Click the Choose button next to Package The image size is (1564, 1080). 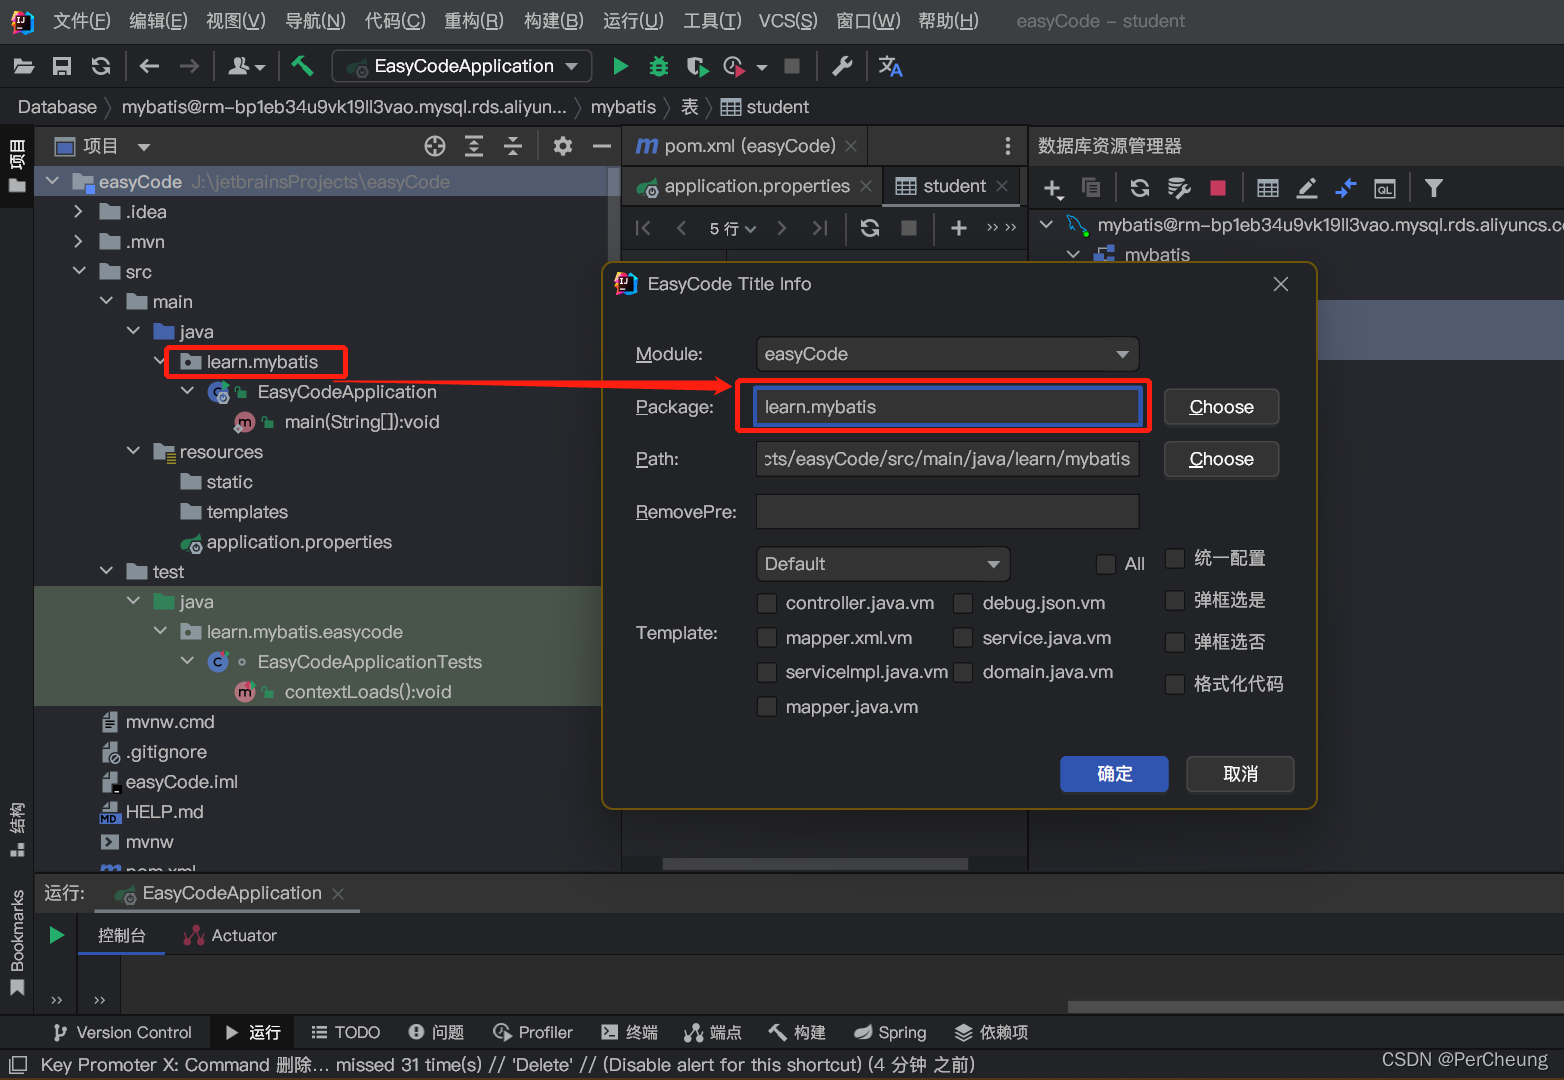tap(1221, 407)
